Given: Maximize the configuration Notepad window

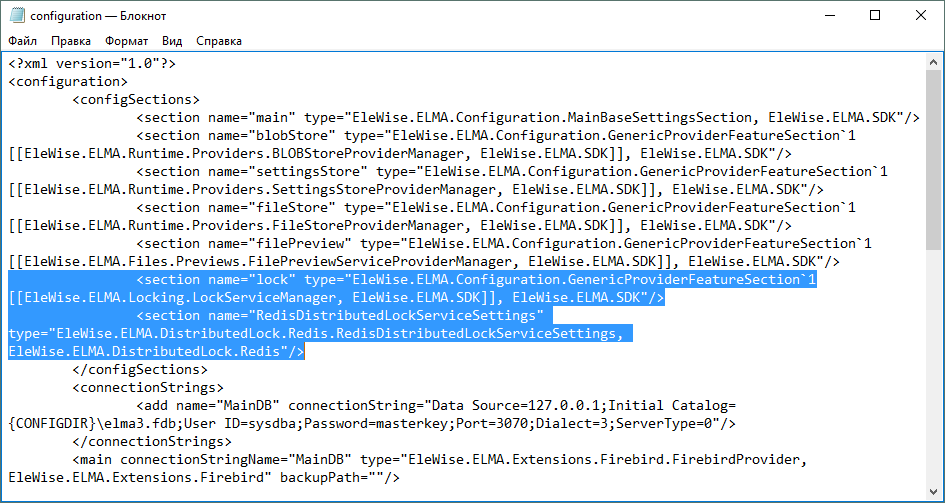Looking at the screenshot, I should click(875, 15).
